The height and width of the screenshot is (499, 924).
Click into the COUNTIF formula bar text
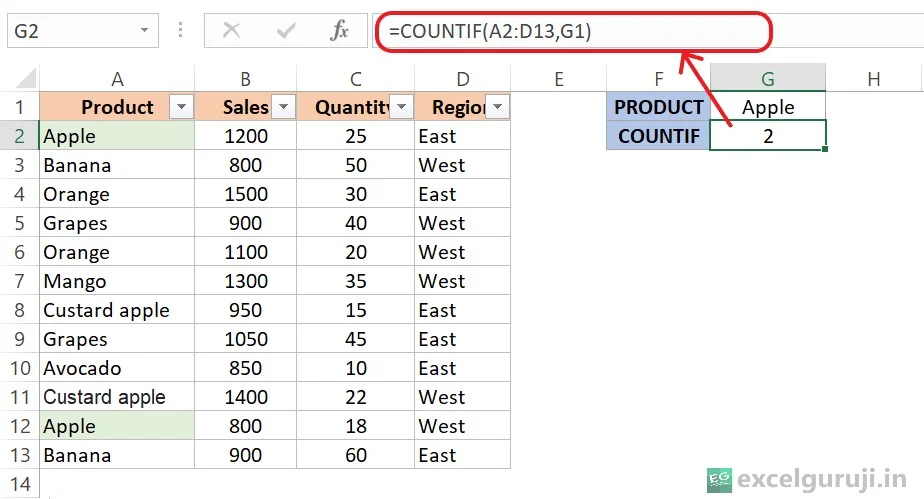click(x=490, y=31)
